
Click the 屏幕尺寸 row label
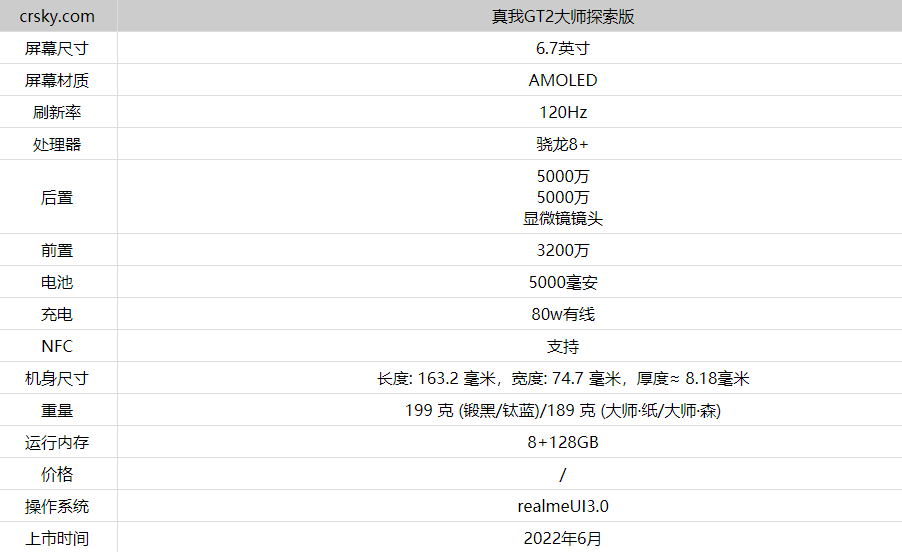tap(57, 48)
